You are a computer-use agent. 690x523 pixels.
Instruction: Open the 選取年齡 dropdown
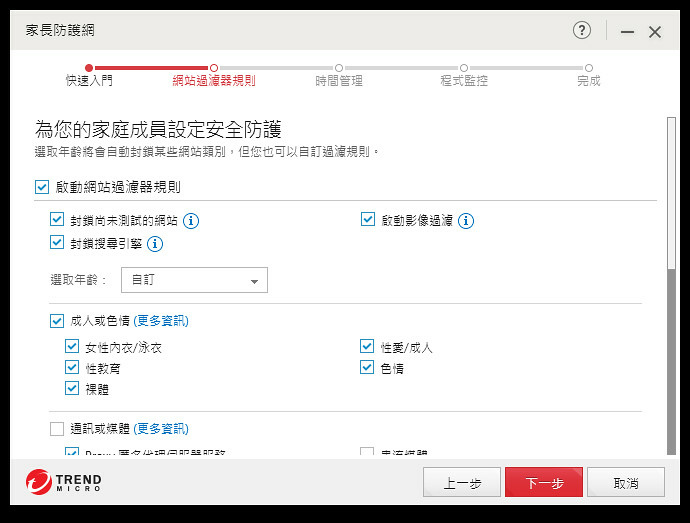pos(194,280)
